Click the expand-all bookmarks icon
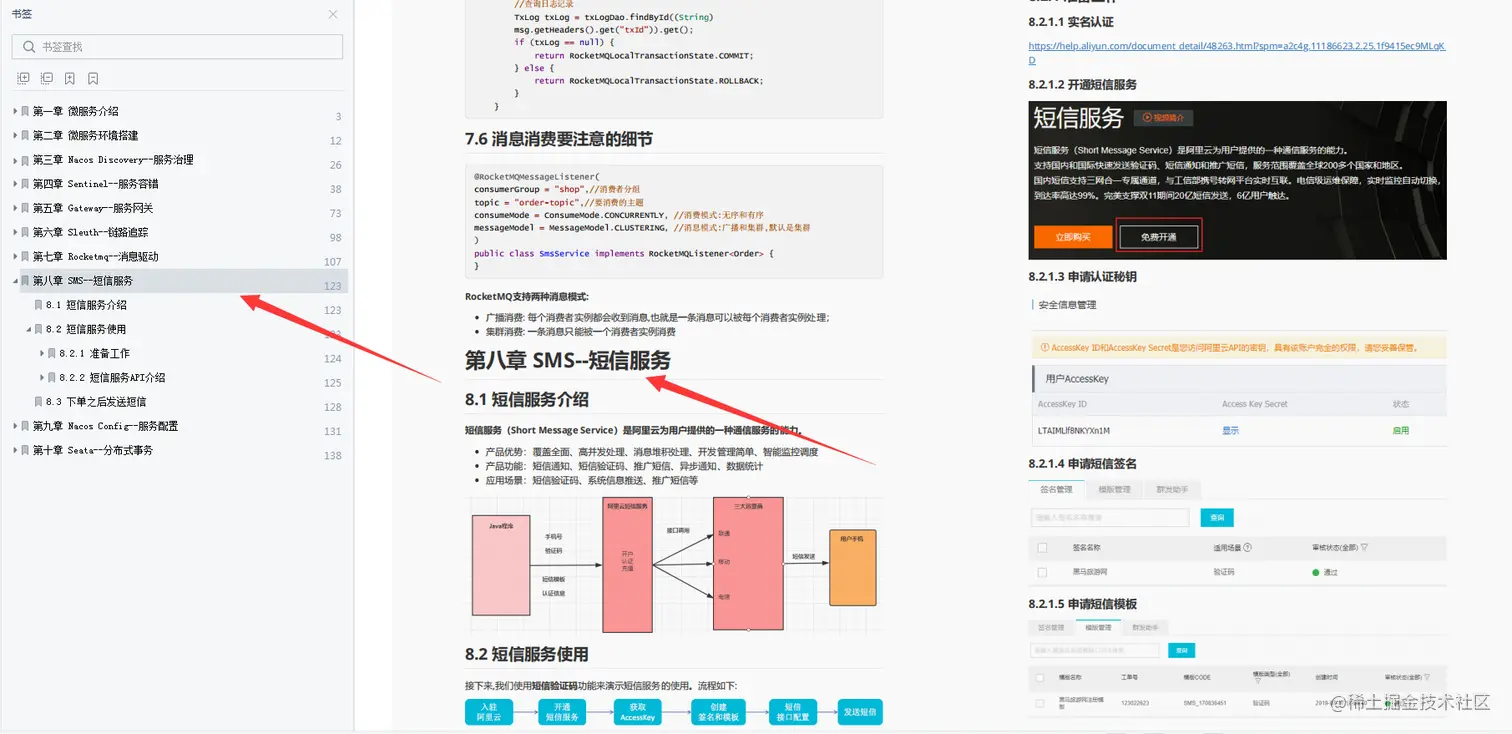 (23, 78)
